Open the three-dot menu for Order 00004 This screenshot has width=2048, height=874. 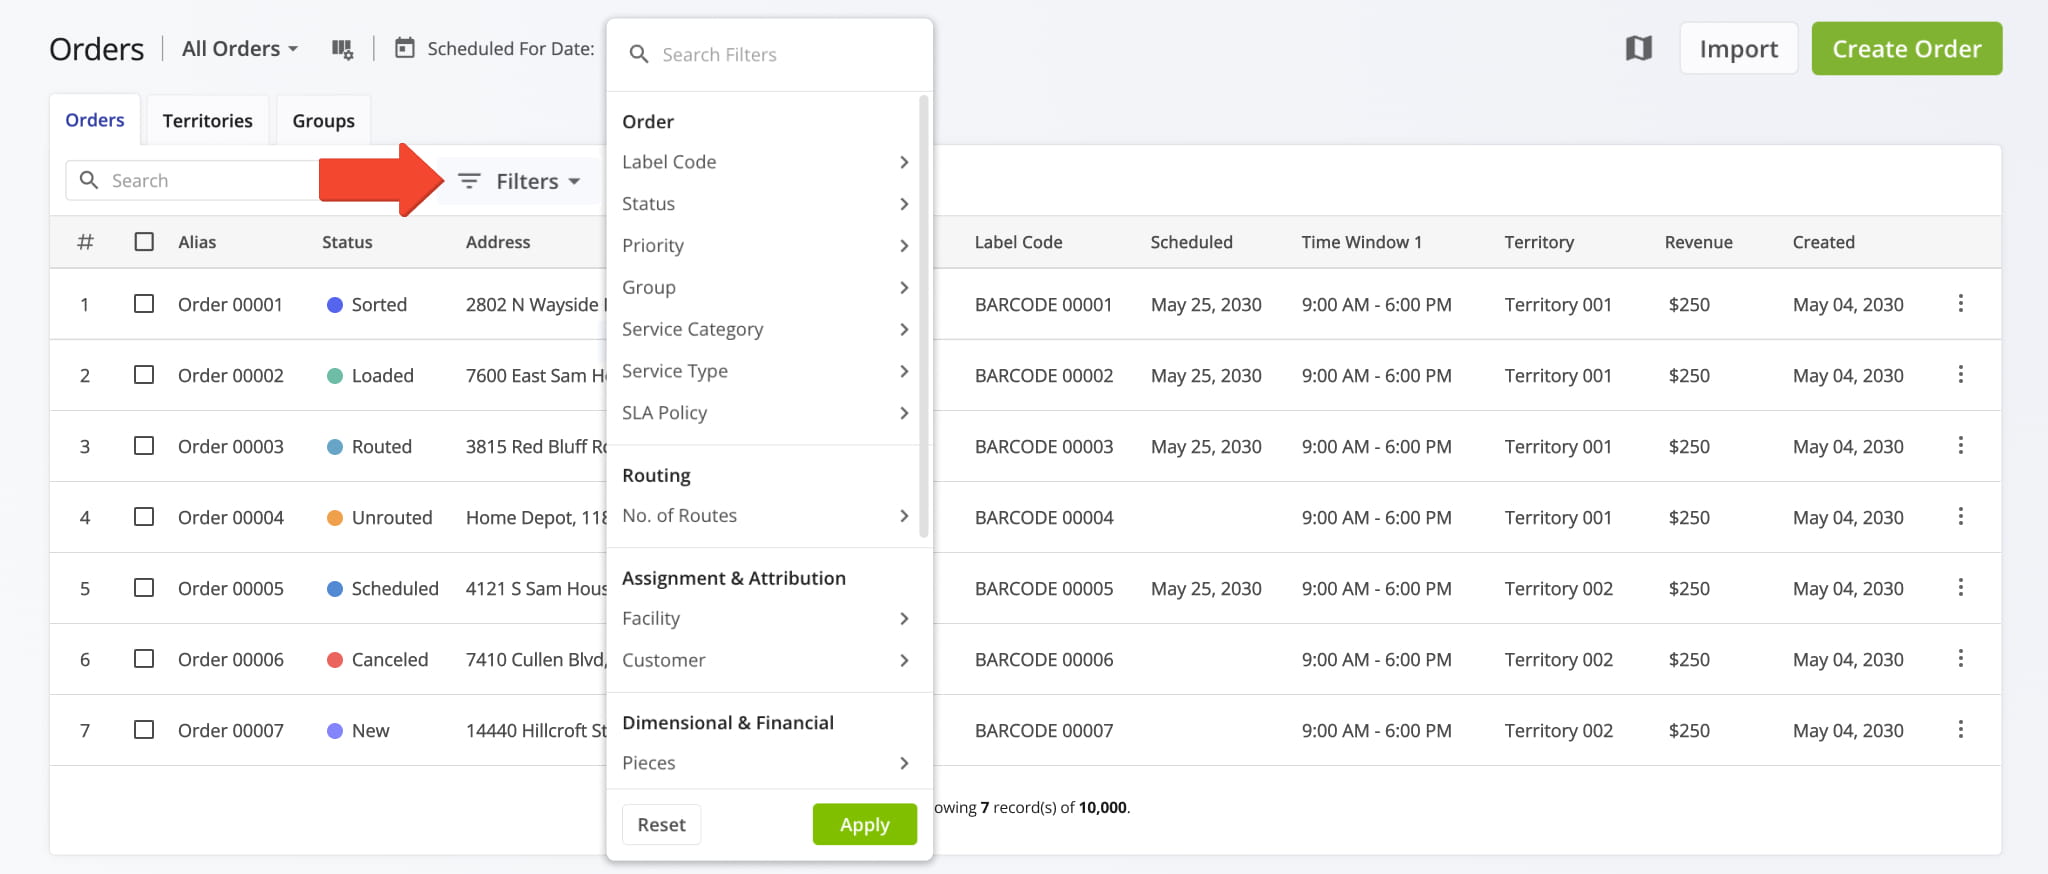point(1960,516)
